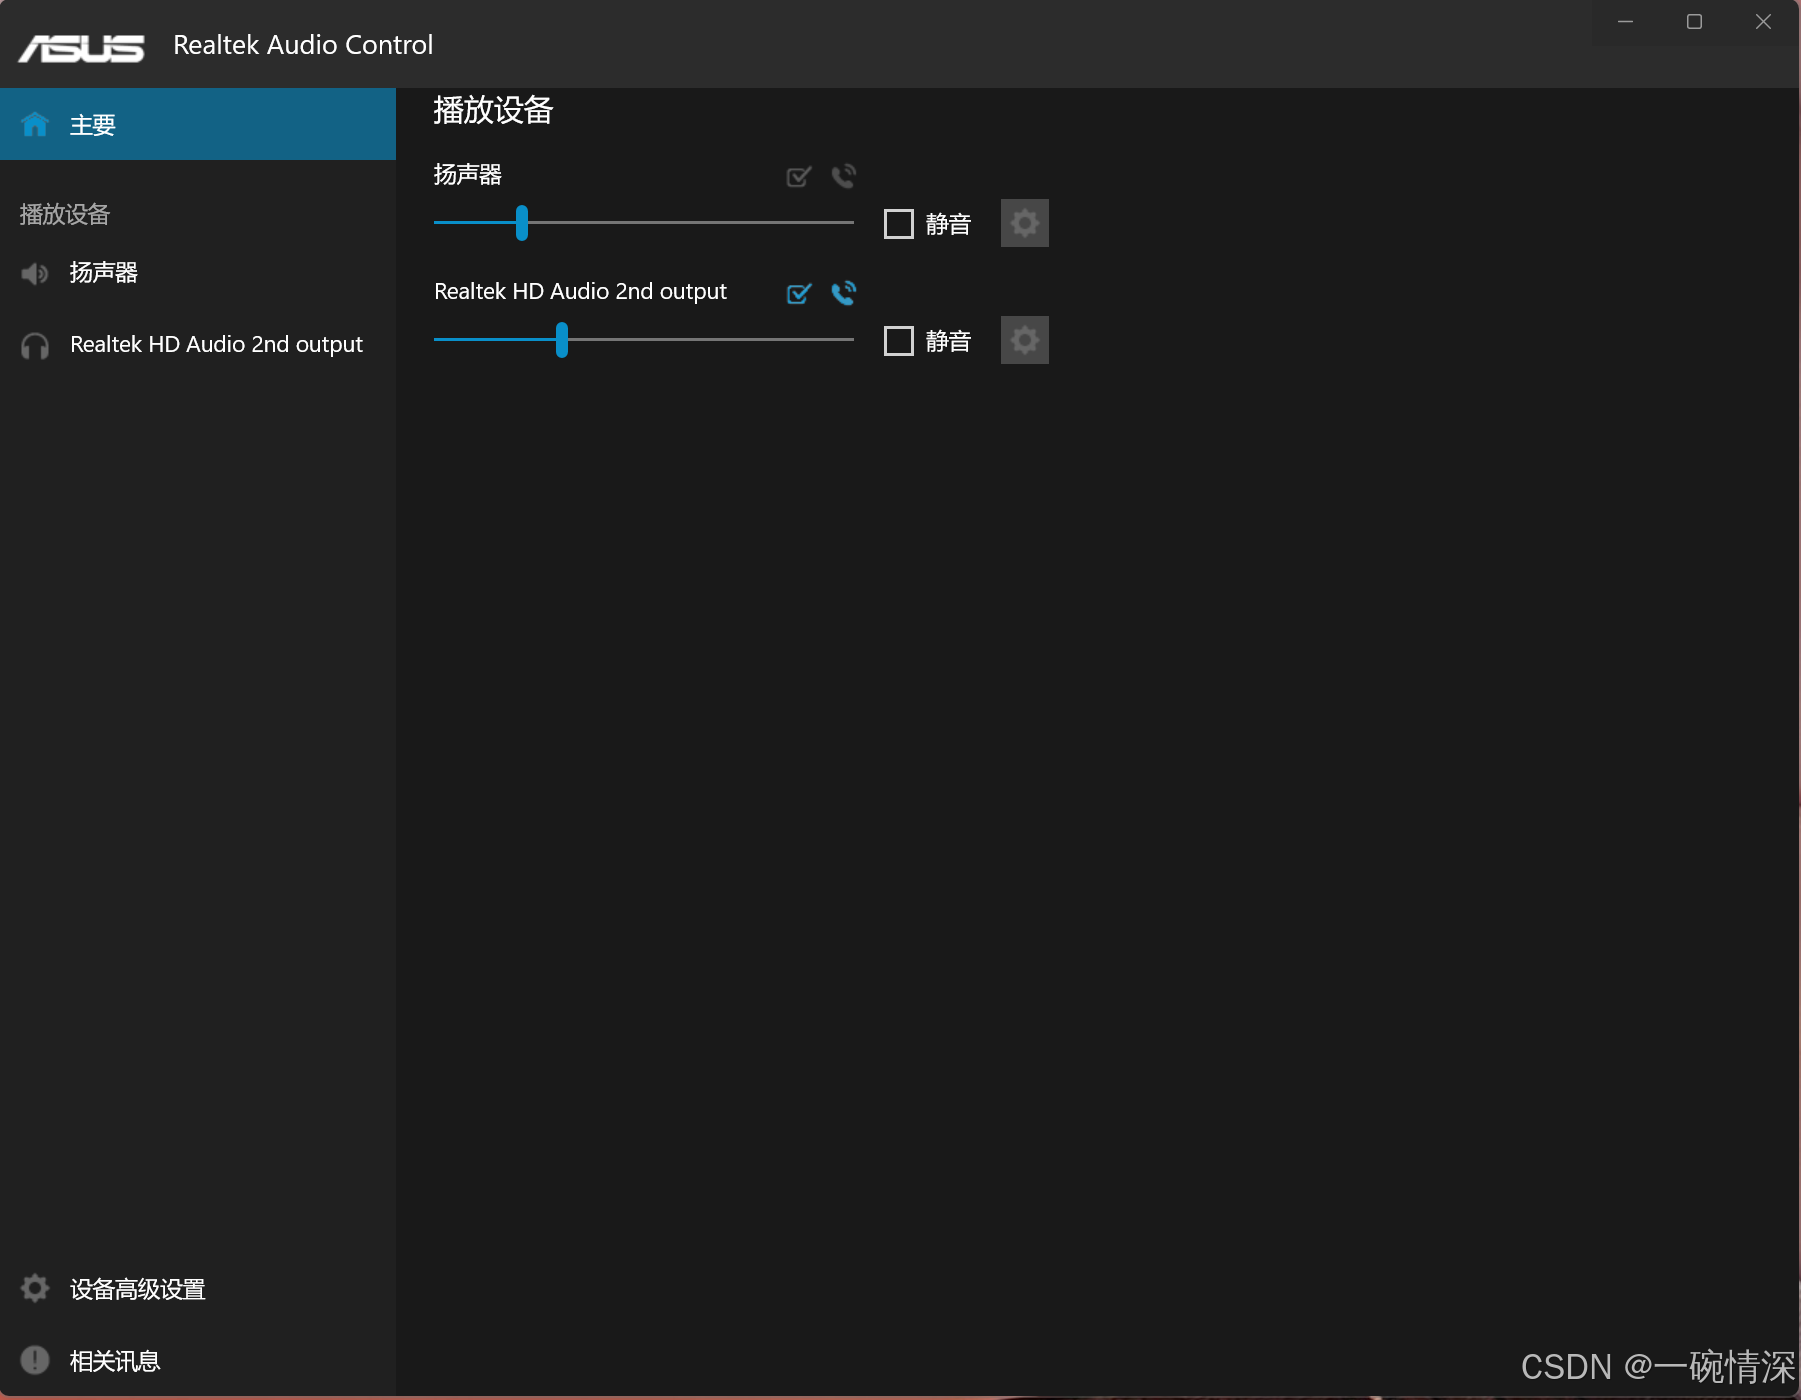This screenshot has height=1400, width=1801.
Task: Open 相关讯息 information page
Action: click(198, 1361)
